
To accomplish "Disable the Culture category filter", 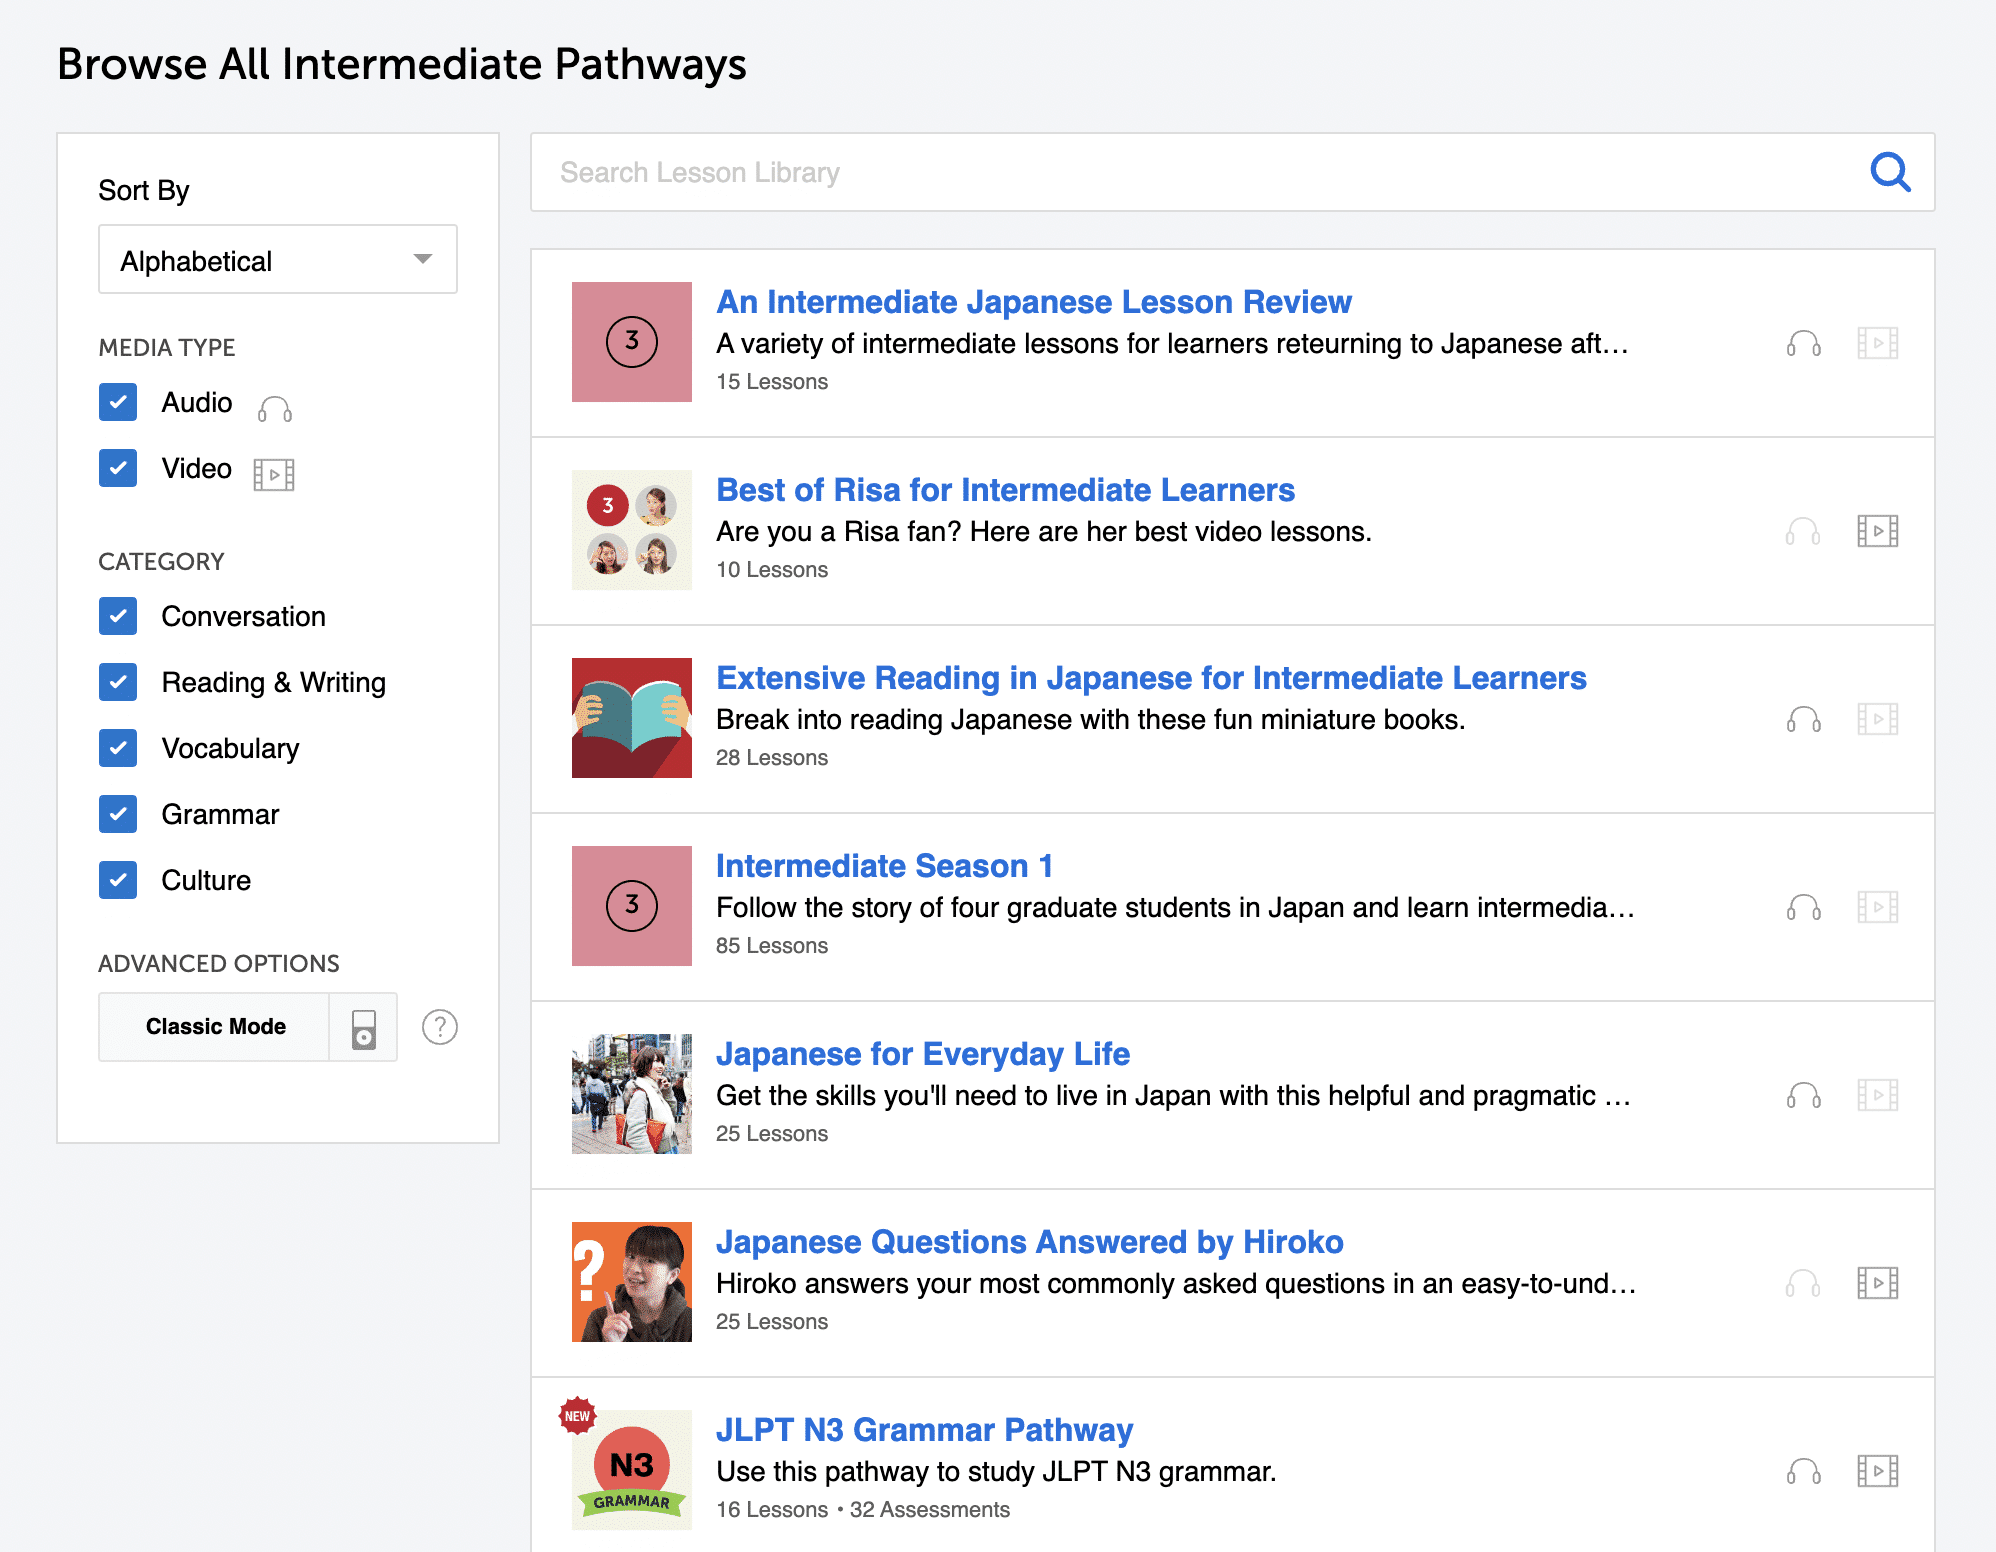I will coord(118,880).
